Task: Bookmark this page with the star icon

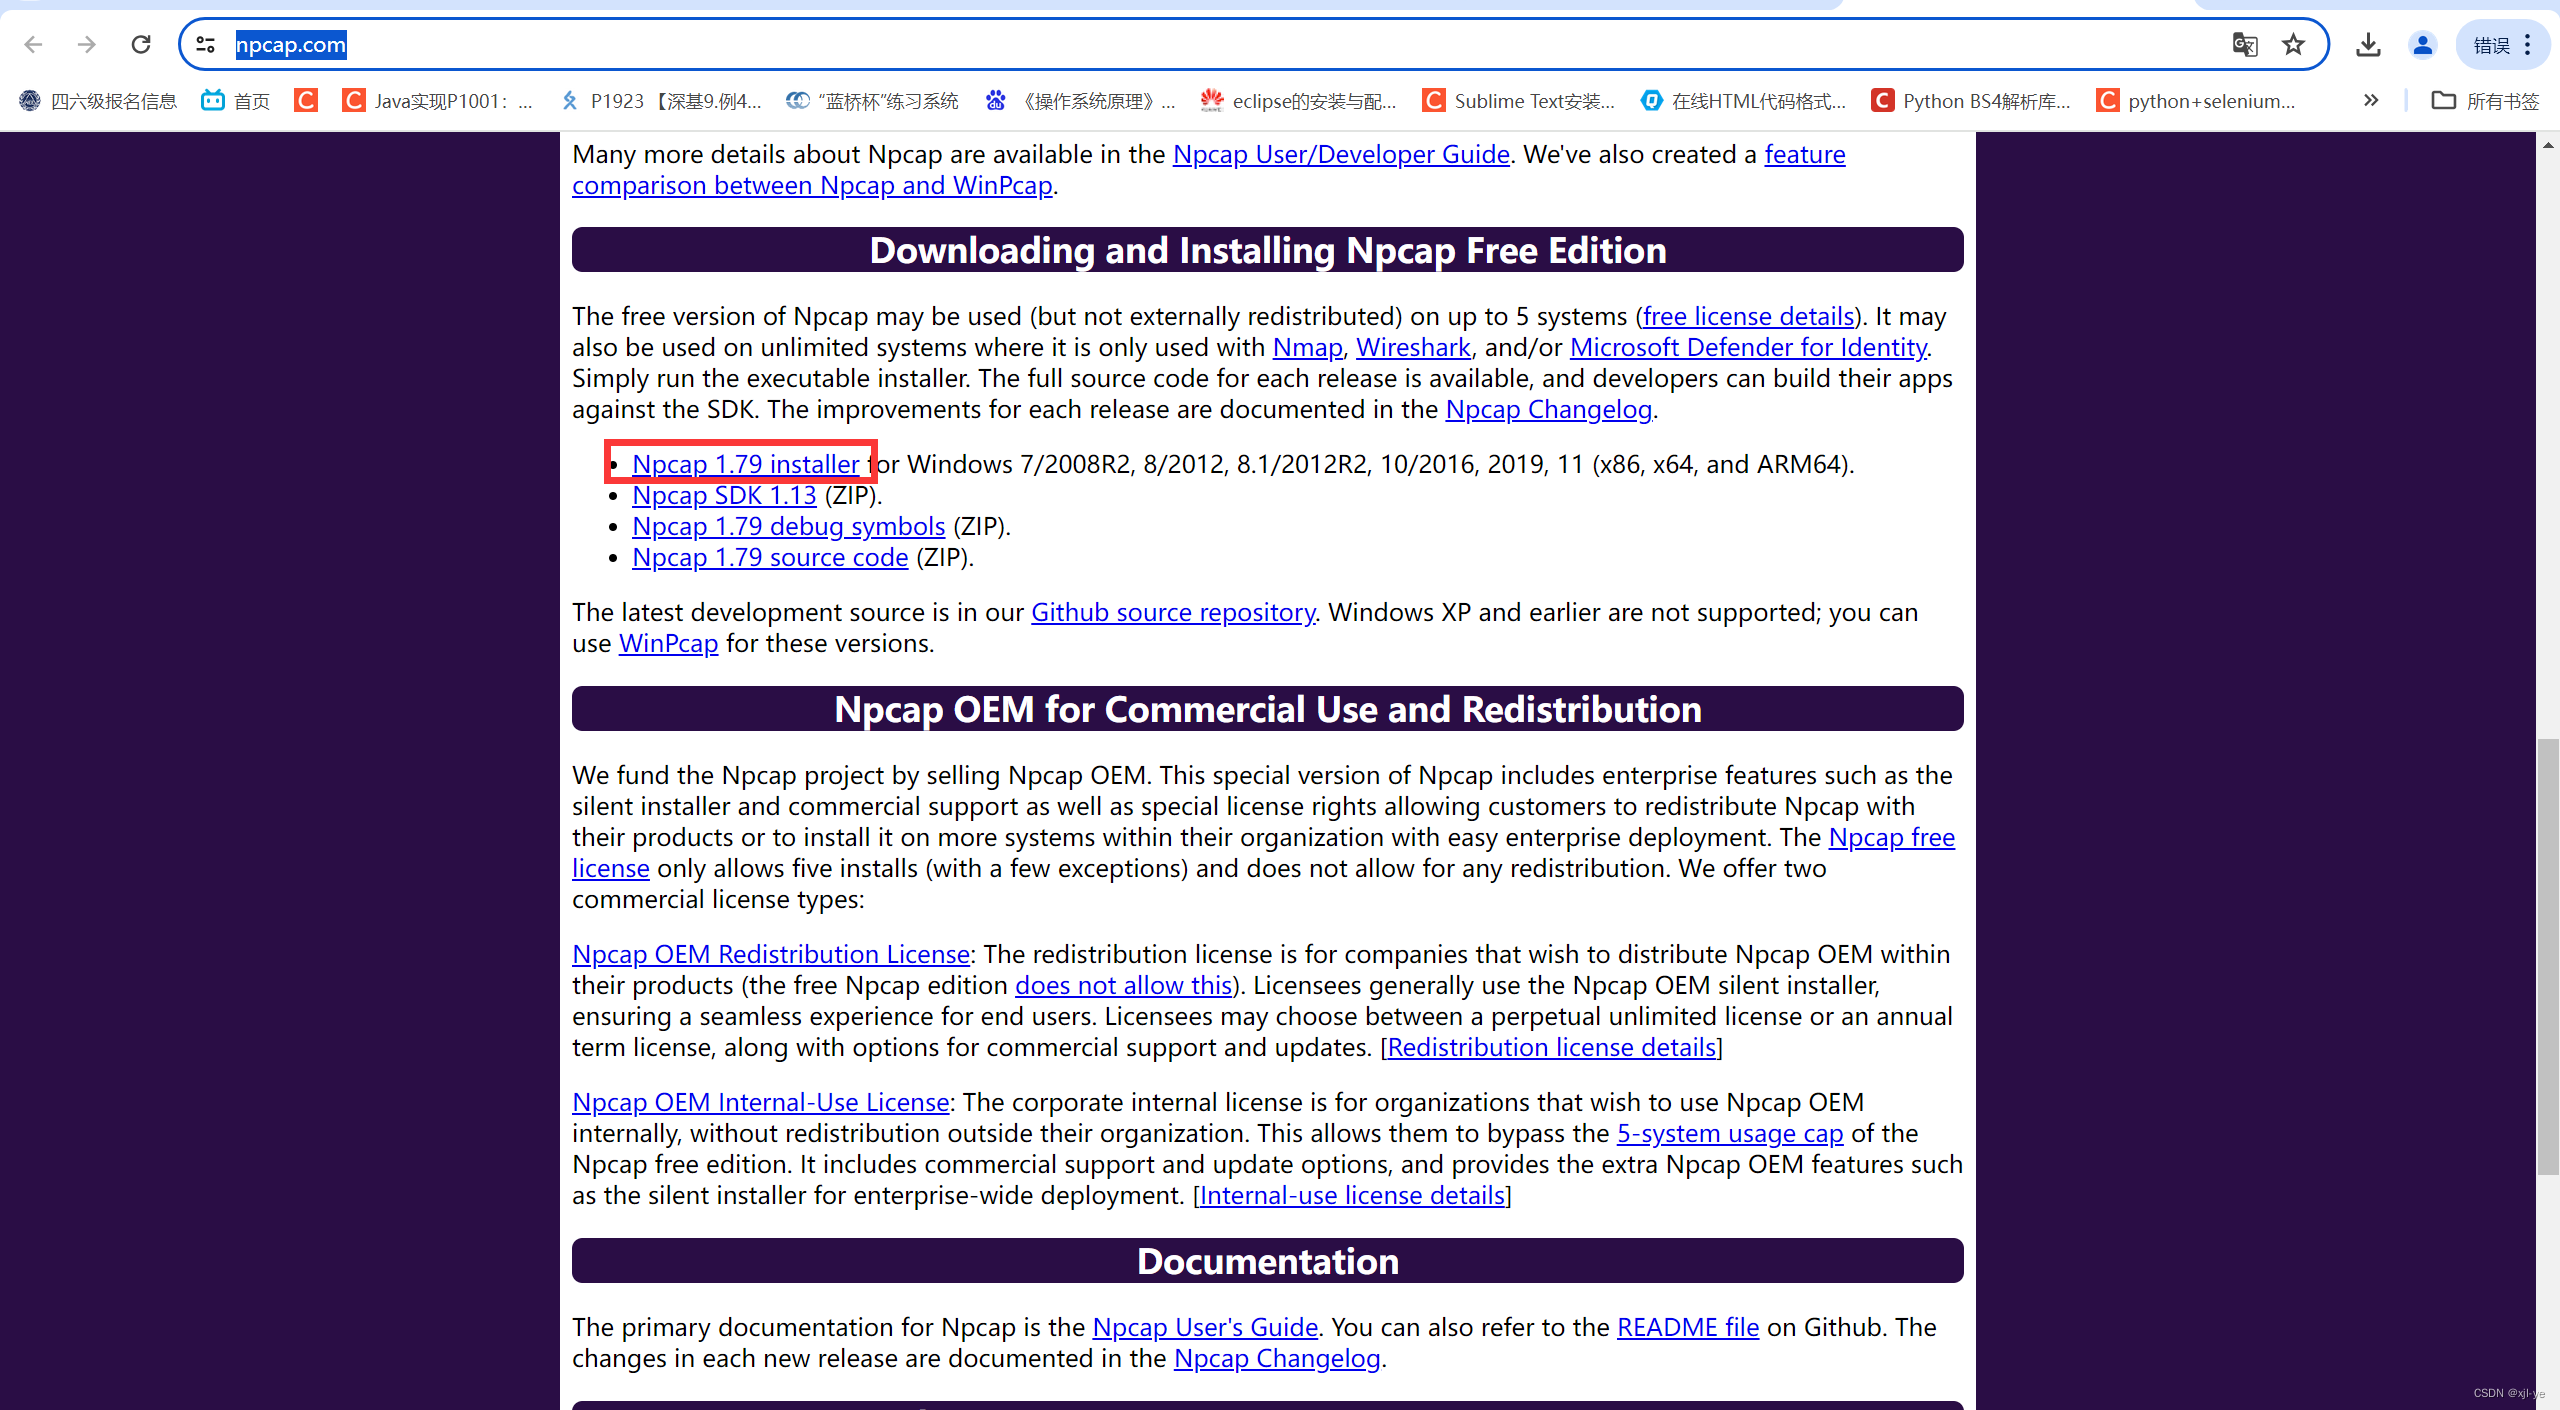Action: pos(2294,45)
